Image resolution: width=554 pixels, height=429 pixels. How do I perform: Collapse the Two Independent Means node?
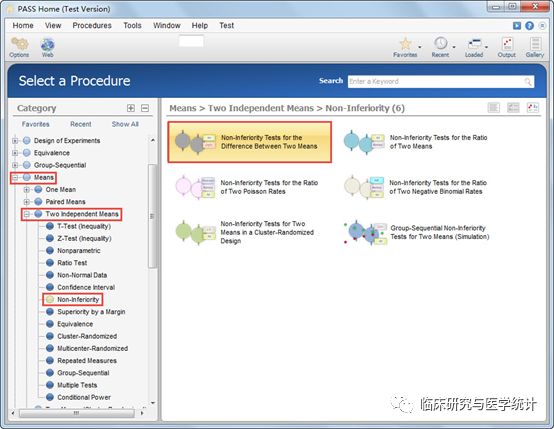click(x=26, y=214)
